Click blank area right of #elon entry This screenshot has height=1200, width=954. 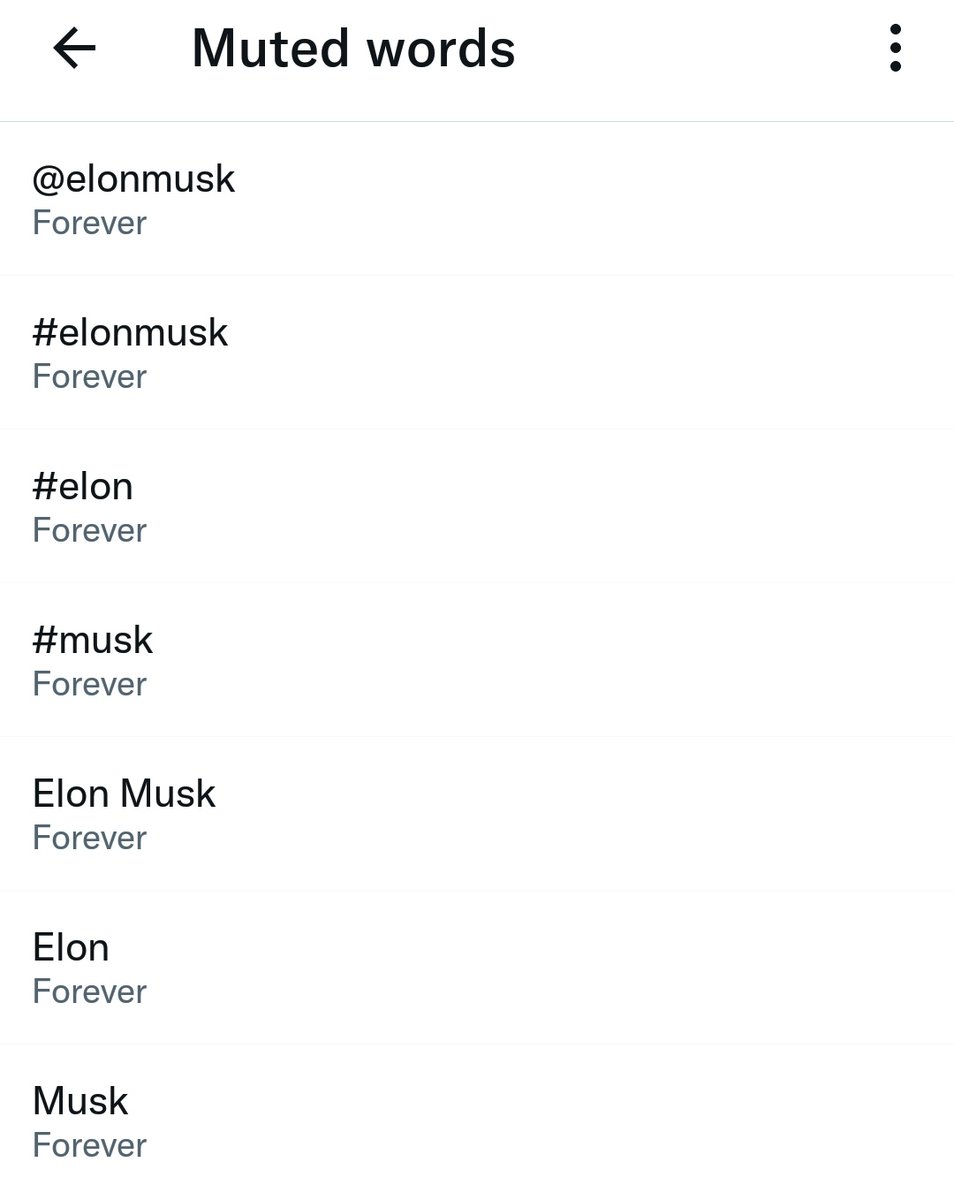(550, 506)
